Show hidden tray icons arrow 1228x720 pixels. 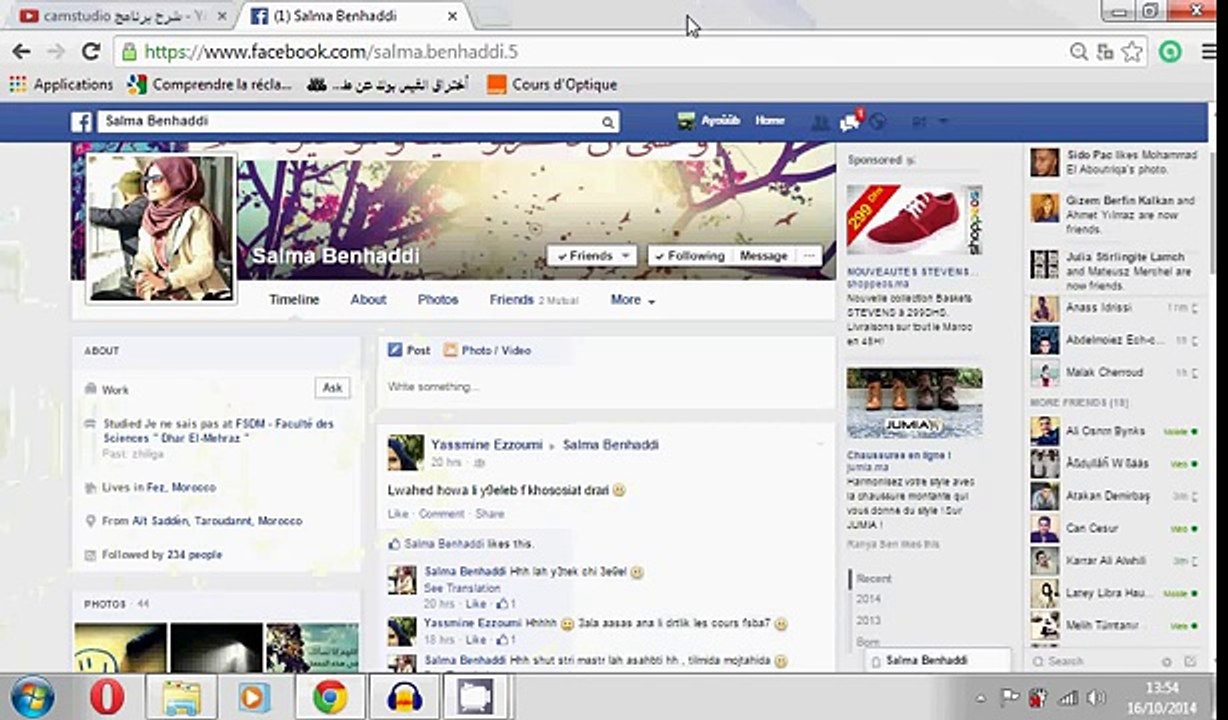[x=980, y=698]
